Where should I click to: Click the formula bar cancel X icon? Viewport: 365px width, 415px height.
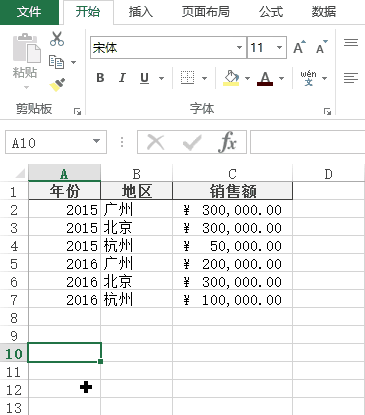(x=156, y=143)
